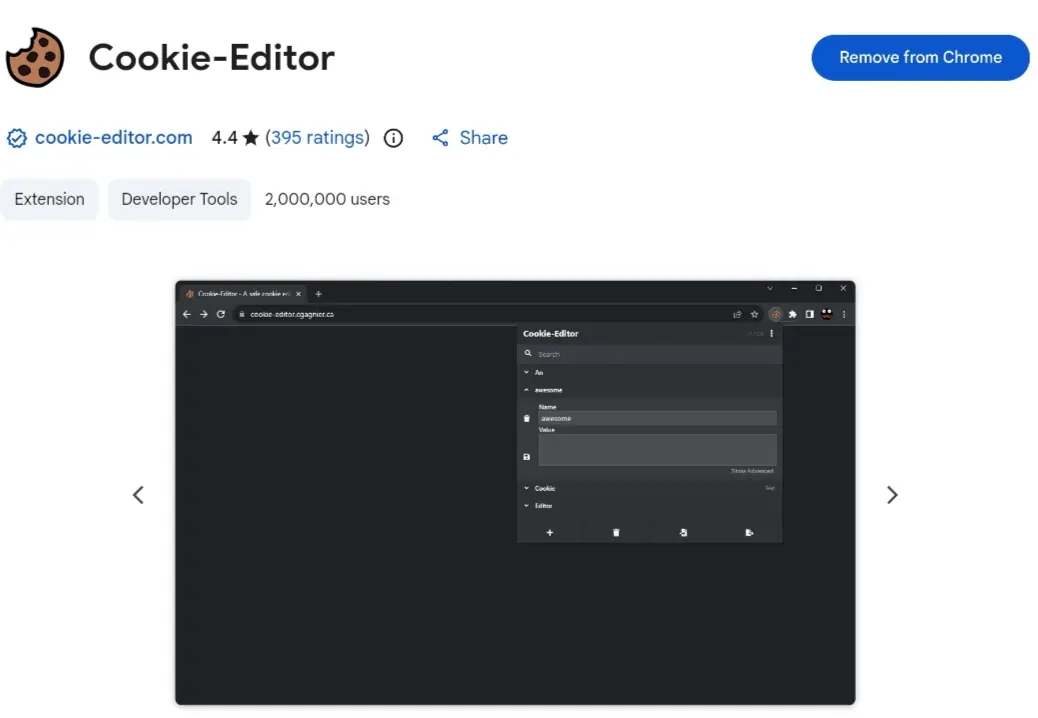The height and width of the screenshot is (718, 1038).
Task: Click the Cookie-Editor cookie logo
Action: click(35, 58)
